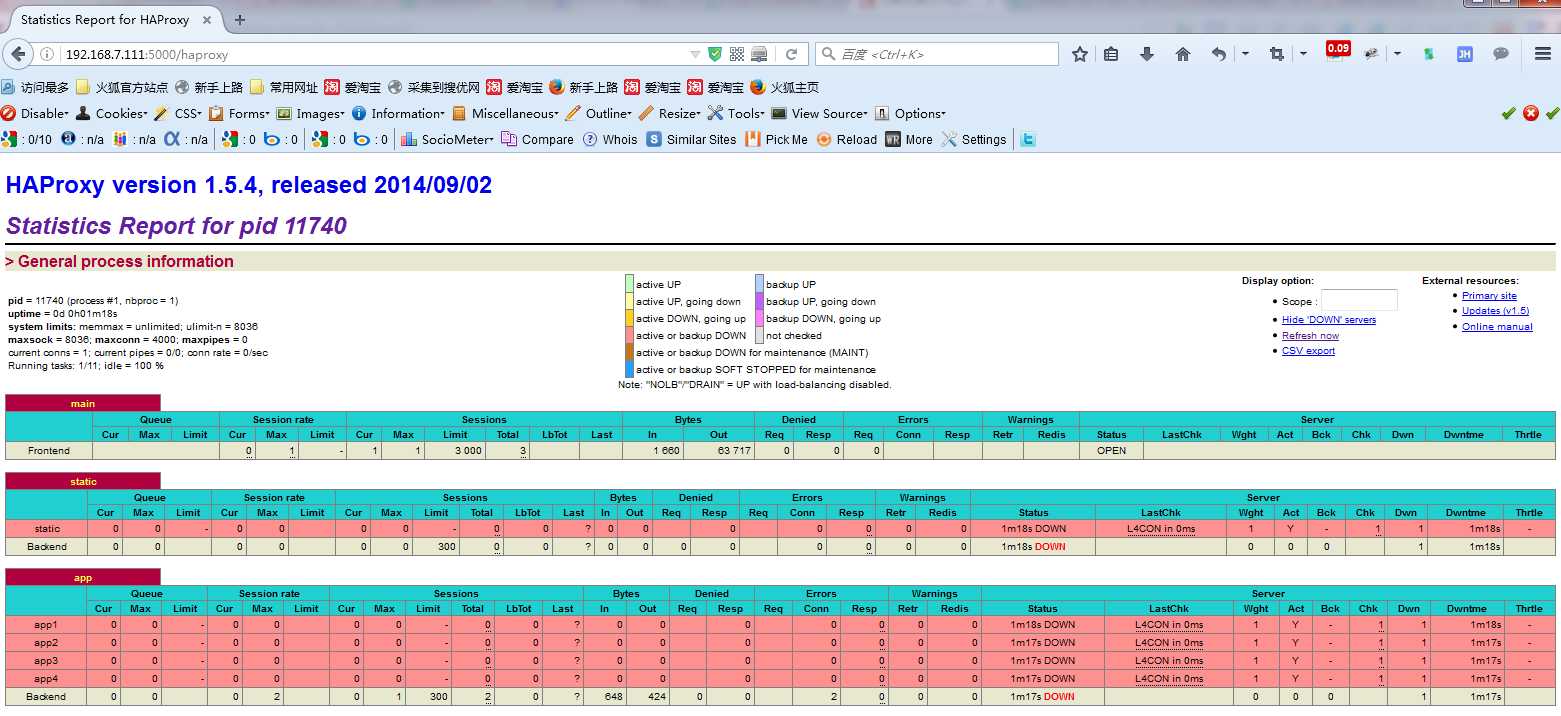Open the Miscellaneous dropdown menu
This screenshot has height=716, width=1561.
[x=505, y=113]
